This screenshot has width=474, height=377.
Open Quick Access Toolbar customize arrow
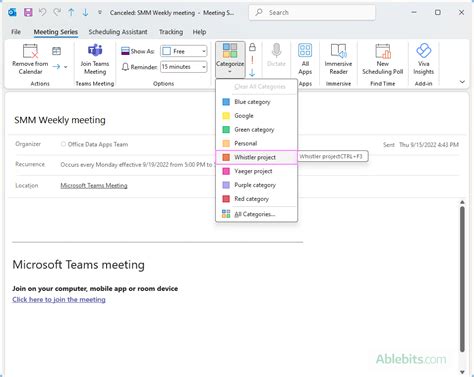100,13
